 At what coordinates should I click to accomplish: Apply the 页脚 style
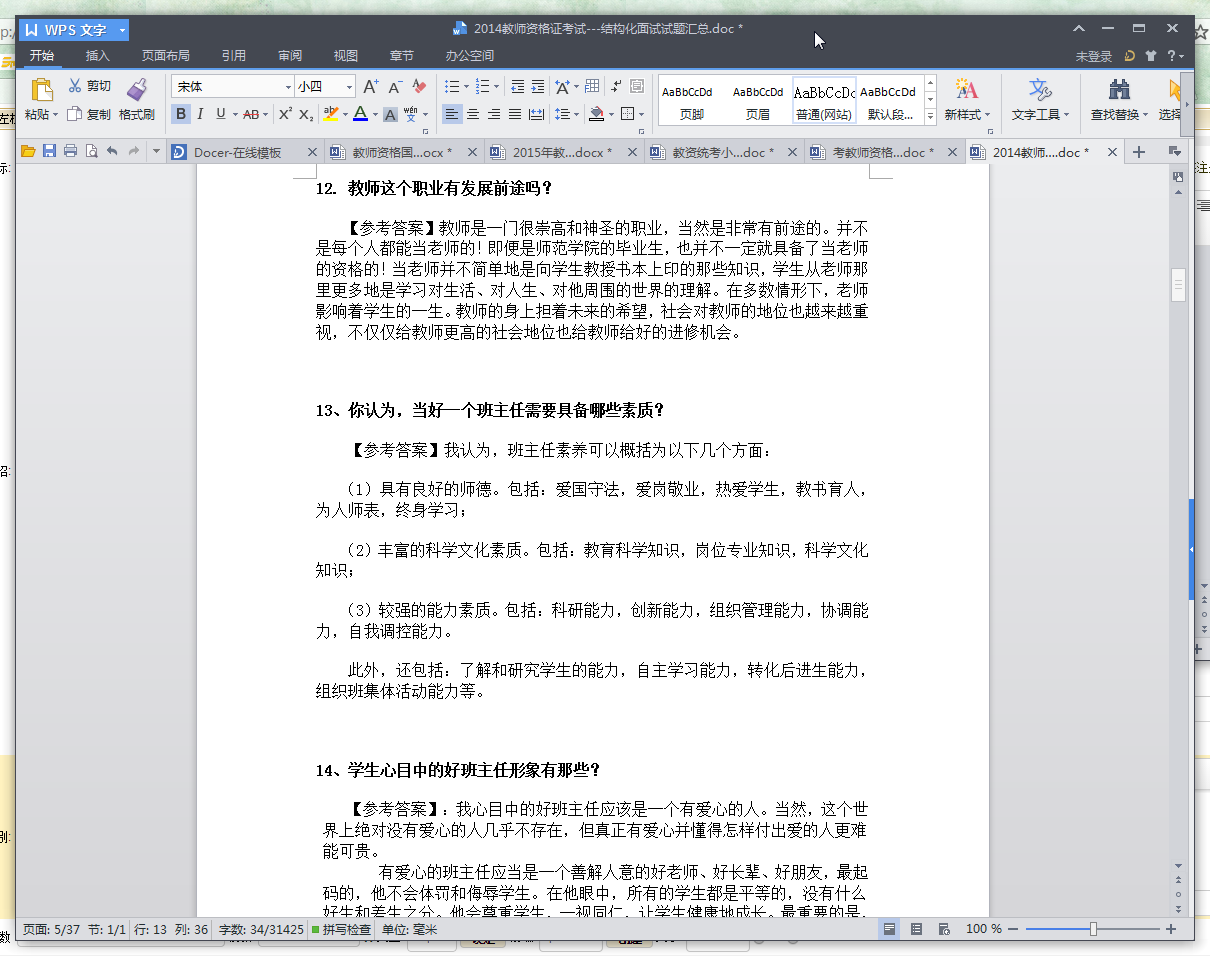pyautogui.click(x=691, y=101)
